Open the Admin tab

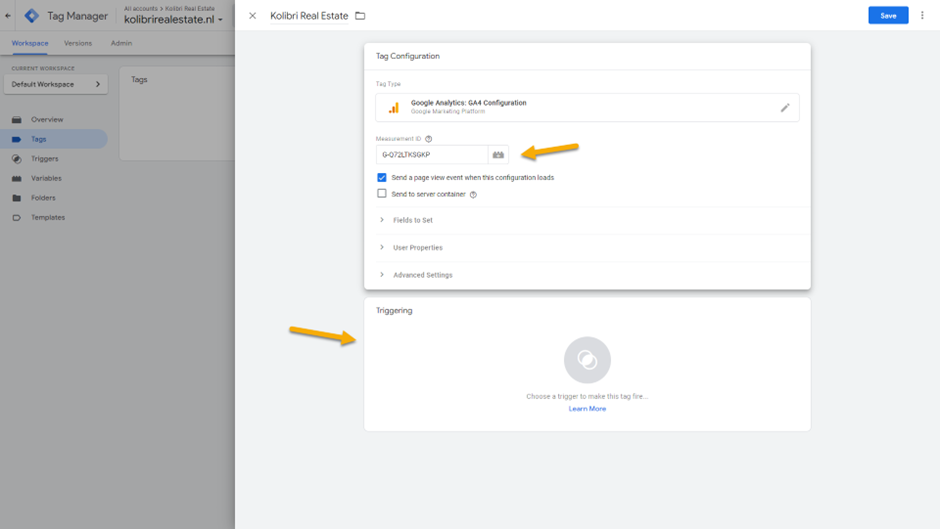pos(121,43)
